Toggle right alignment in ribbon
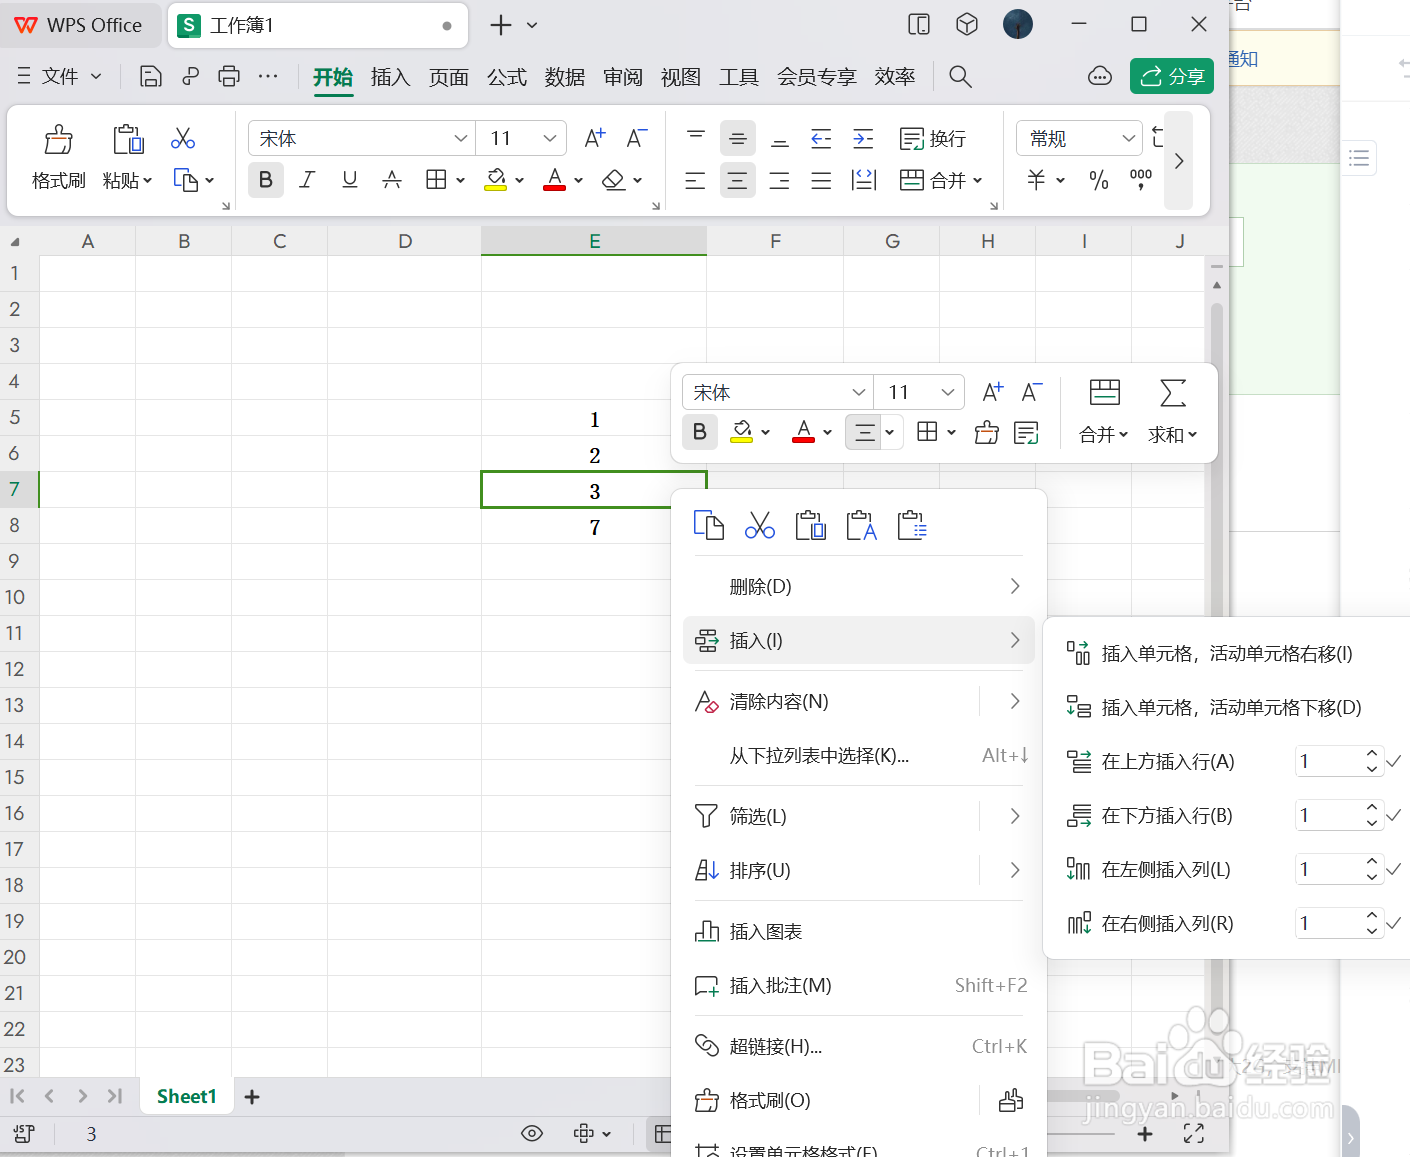1410x1157 pixels. point(779,180)
